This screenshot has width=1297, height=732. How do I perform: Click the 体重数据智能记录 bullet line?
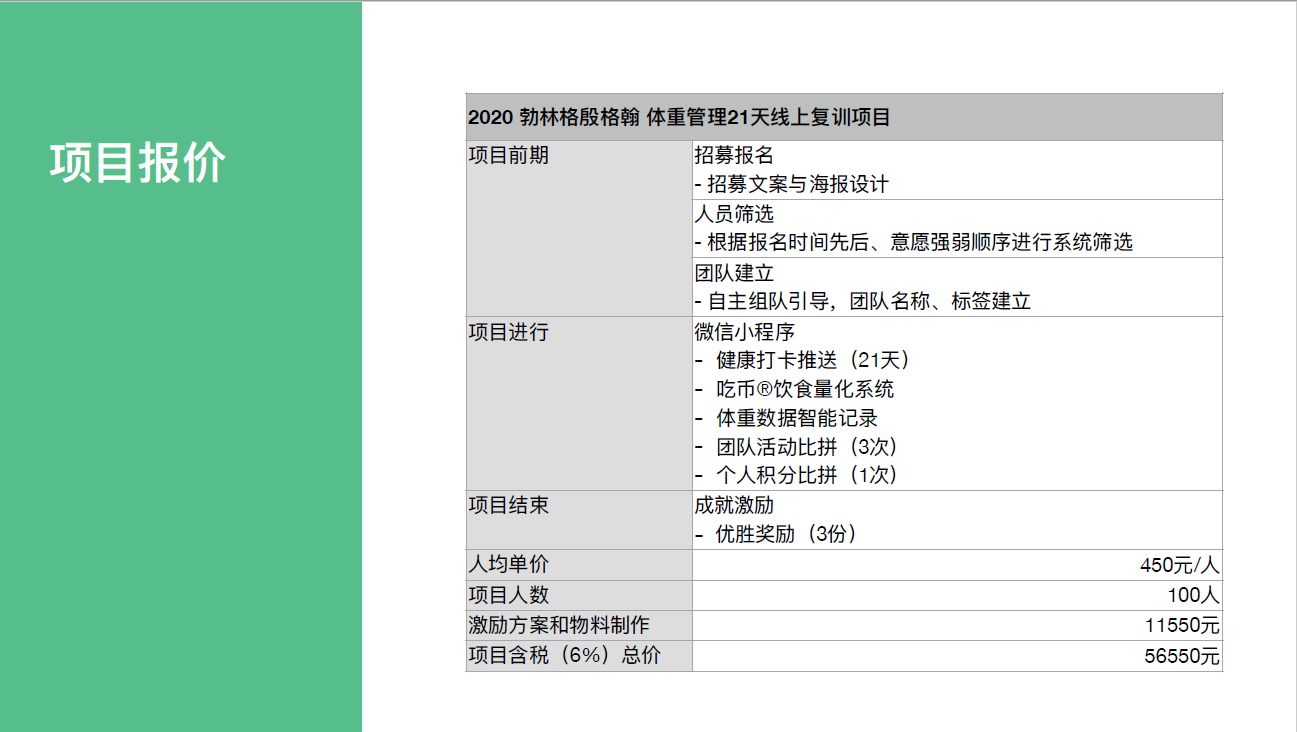(x=786, y=418)
